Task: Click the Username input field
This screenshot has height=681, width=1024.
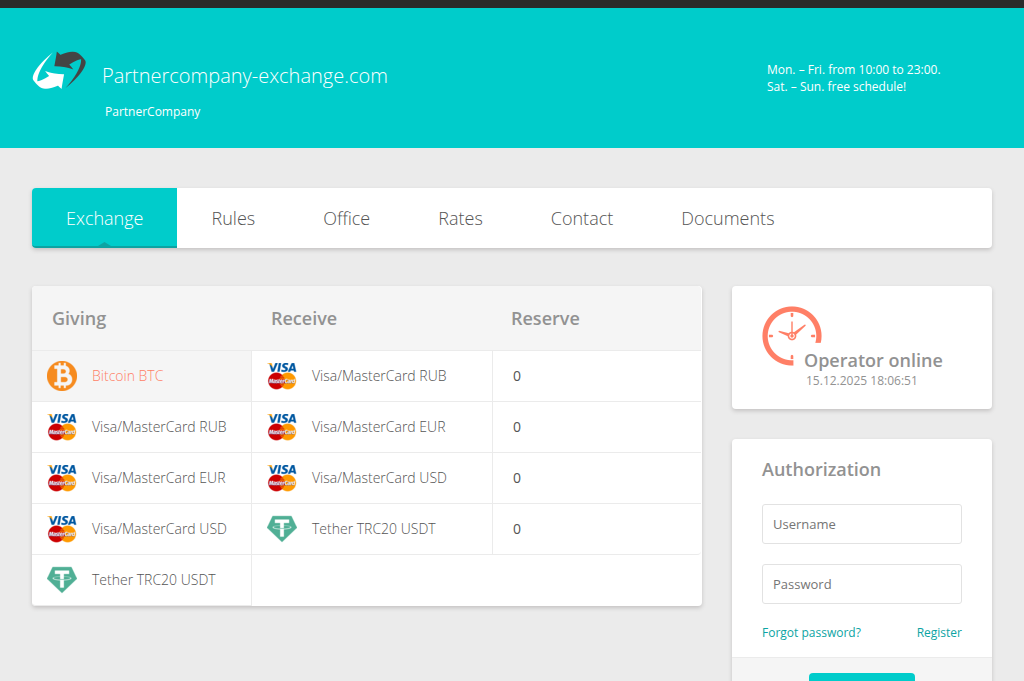Action: [861, 524]
